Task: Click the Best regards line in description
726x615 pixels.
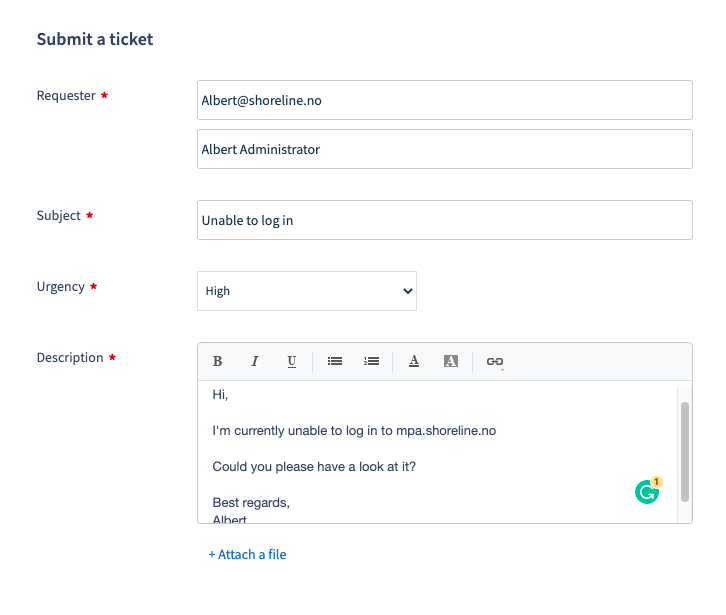Action: [x=251, y=502]
